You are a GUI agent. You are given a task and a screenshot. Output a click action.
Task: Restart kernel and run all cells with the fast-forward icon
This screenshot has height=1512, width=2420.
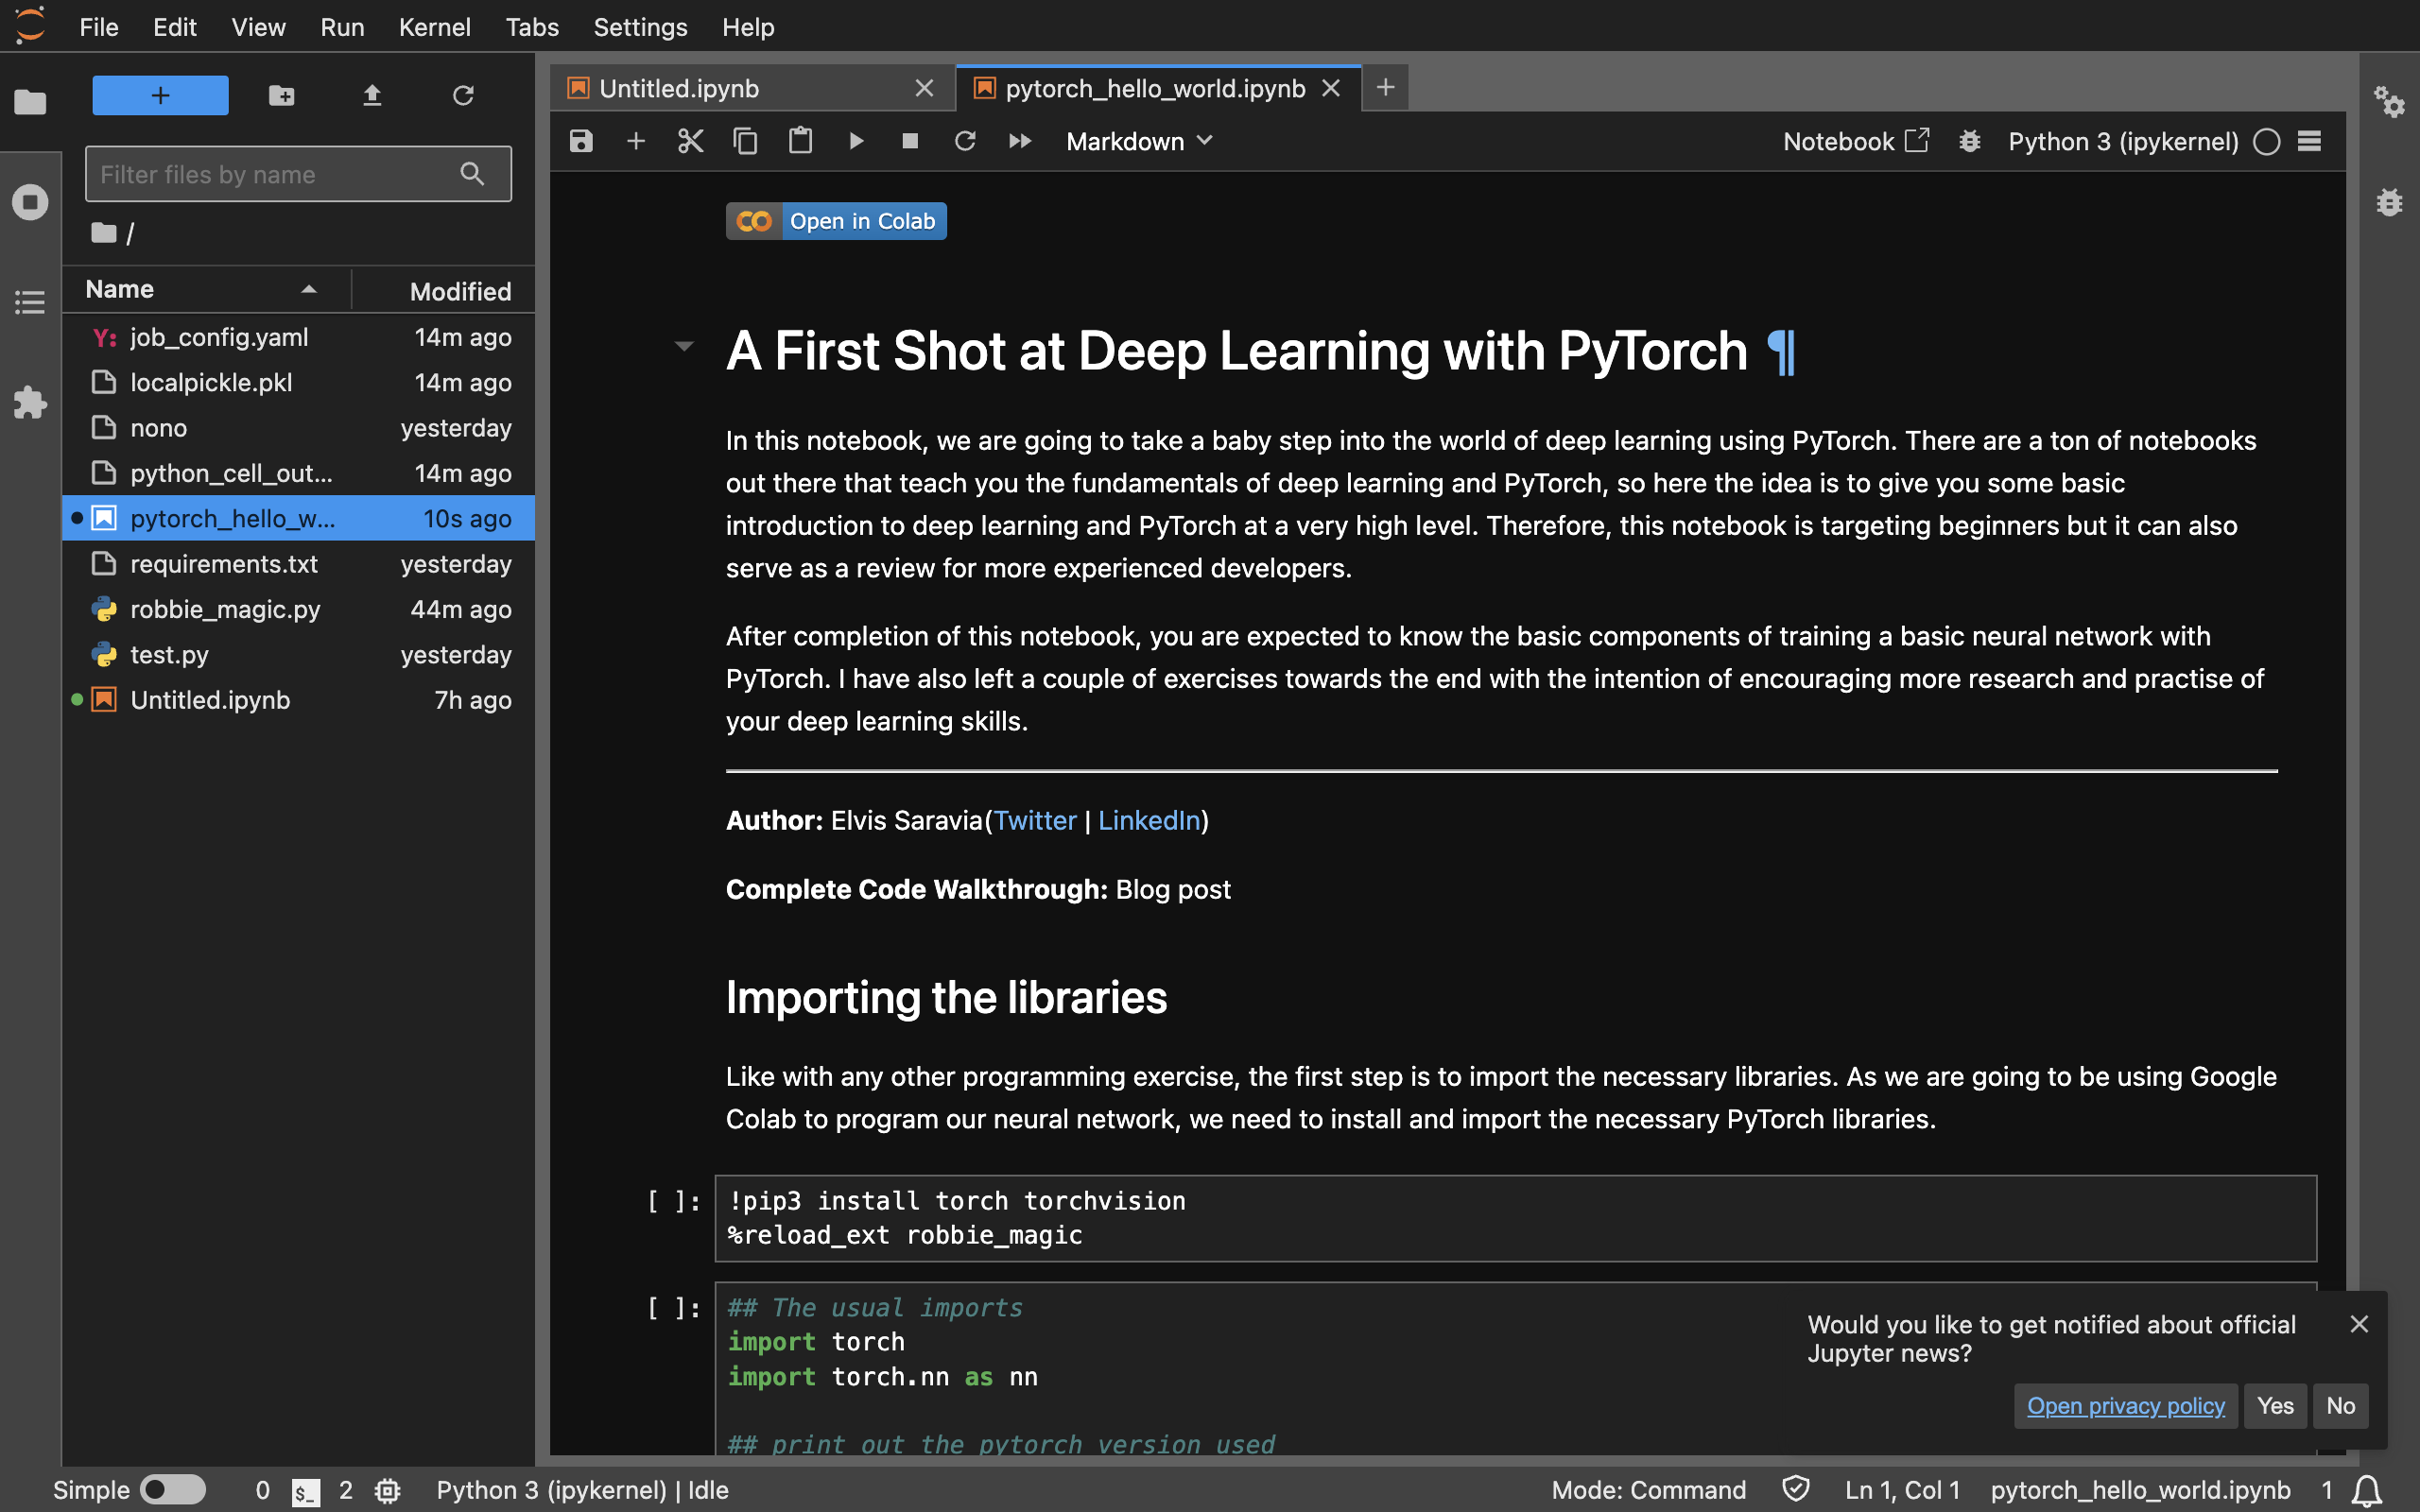coord(1019,141)
